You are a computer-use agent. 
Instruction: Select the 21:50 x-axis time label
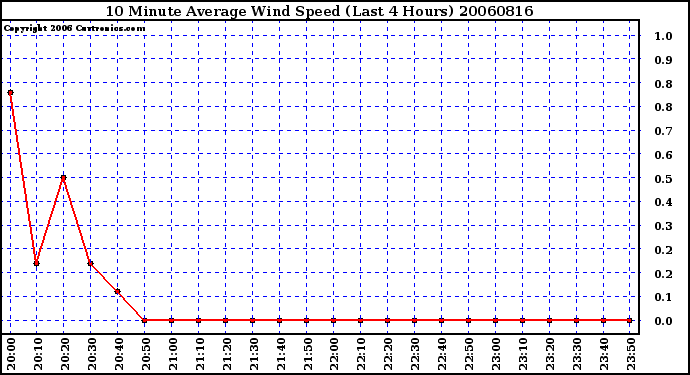(x=308, y=354)
